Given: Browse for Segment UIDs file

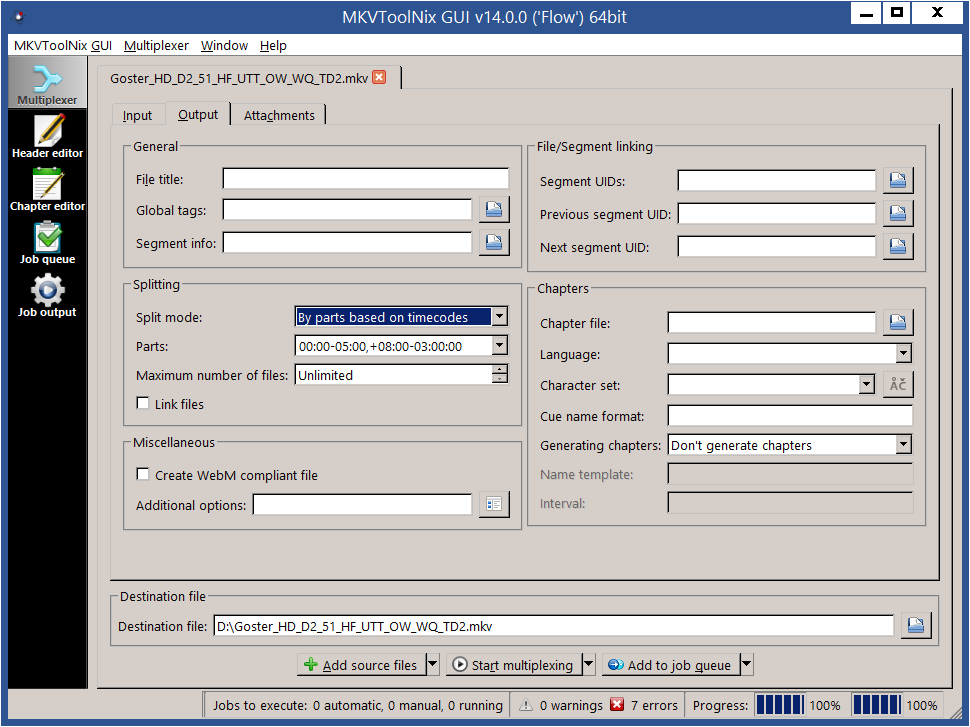Looking at the screenshot, I should [x=898, y=180].
